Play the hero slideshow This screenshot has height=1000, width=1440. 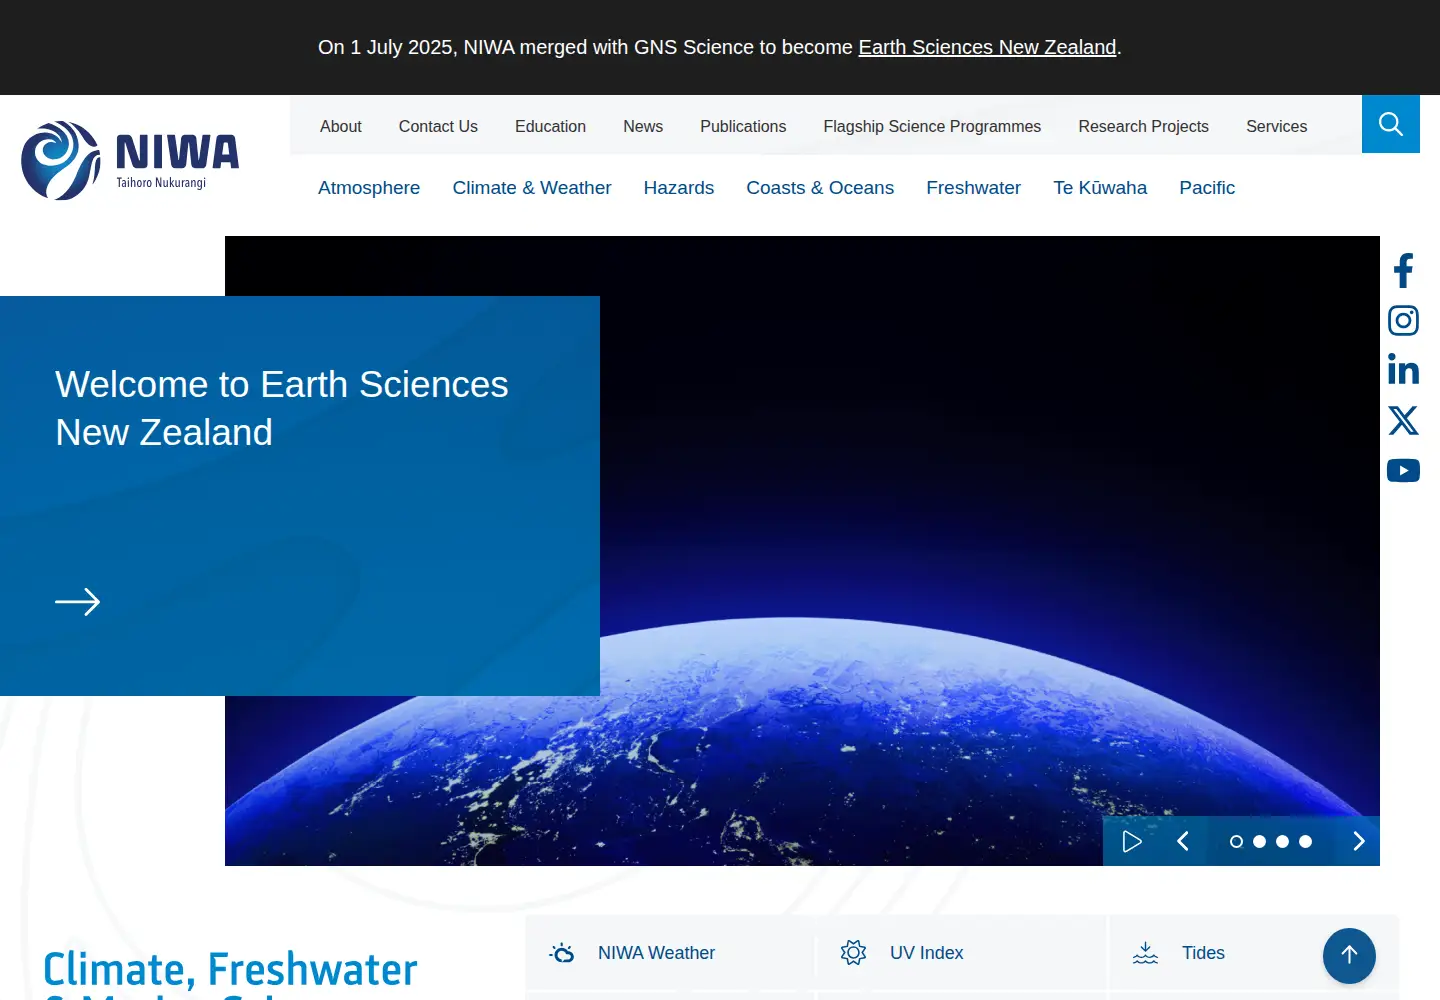(1132, 841)
